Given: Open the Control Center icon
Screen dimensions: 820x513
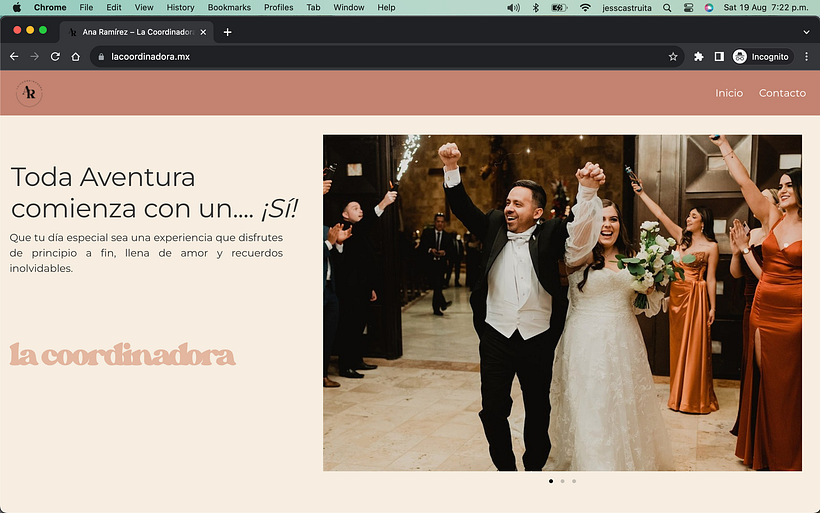Looking at the screenshot, I should pos(688,7).
